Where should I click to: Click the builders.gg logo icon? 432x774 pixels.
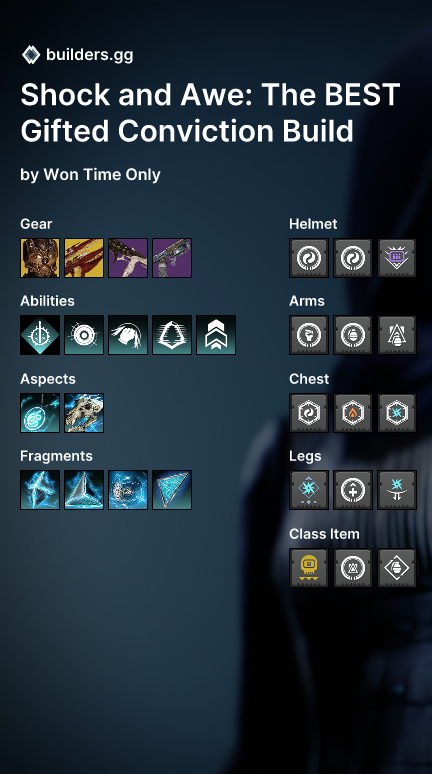[31, 55]
